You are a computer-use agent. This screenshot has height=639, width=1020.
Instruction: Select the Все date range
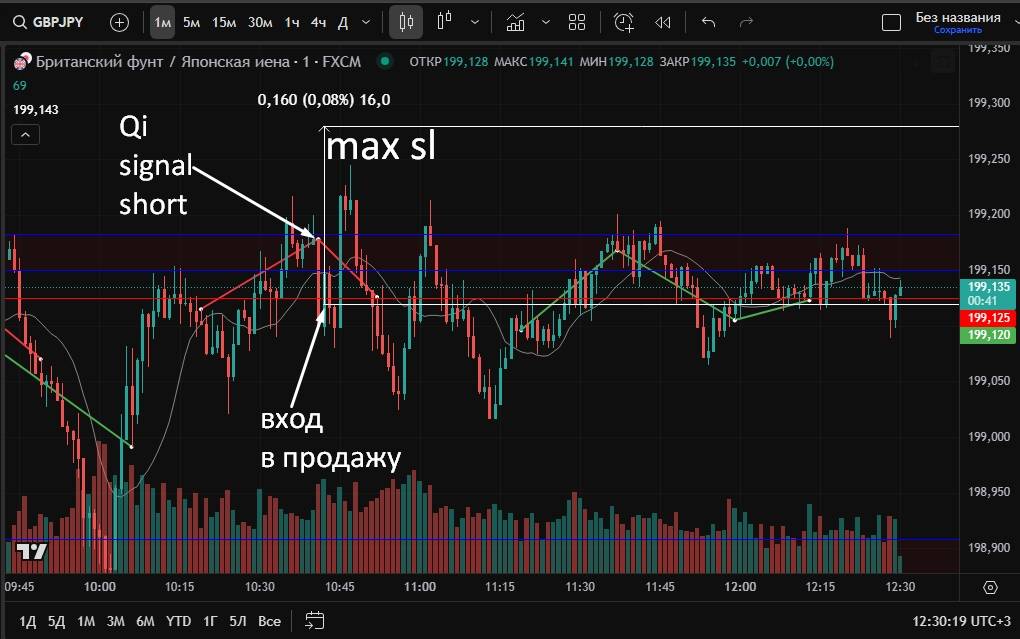269,621
